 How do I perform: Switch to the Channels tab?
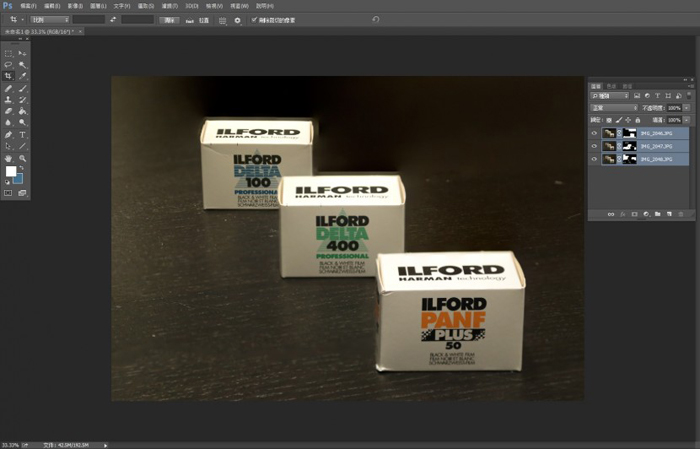tap(611, 86)
